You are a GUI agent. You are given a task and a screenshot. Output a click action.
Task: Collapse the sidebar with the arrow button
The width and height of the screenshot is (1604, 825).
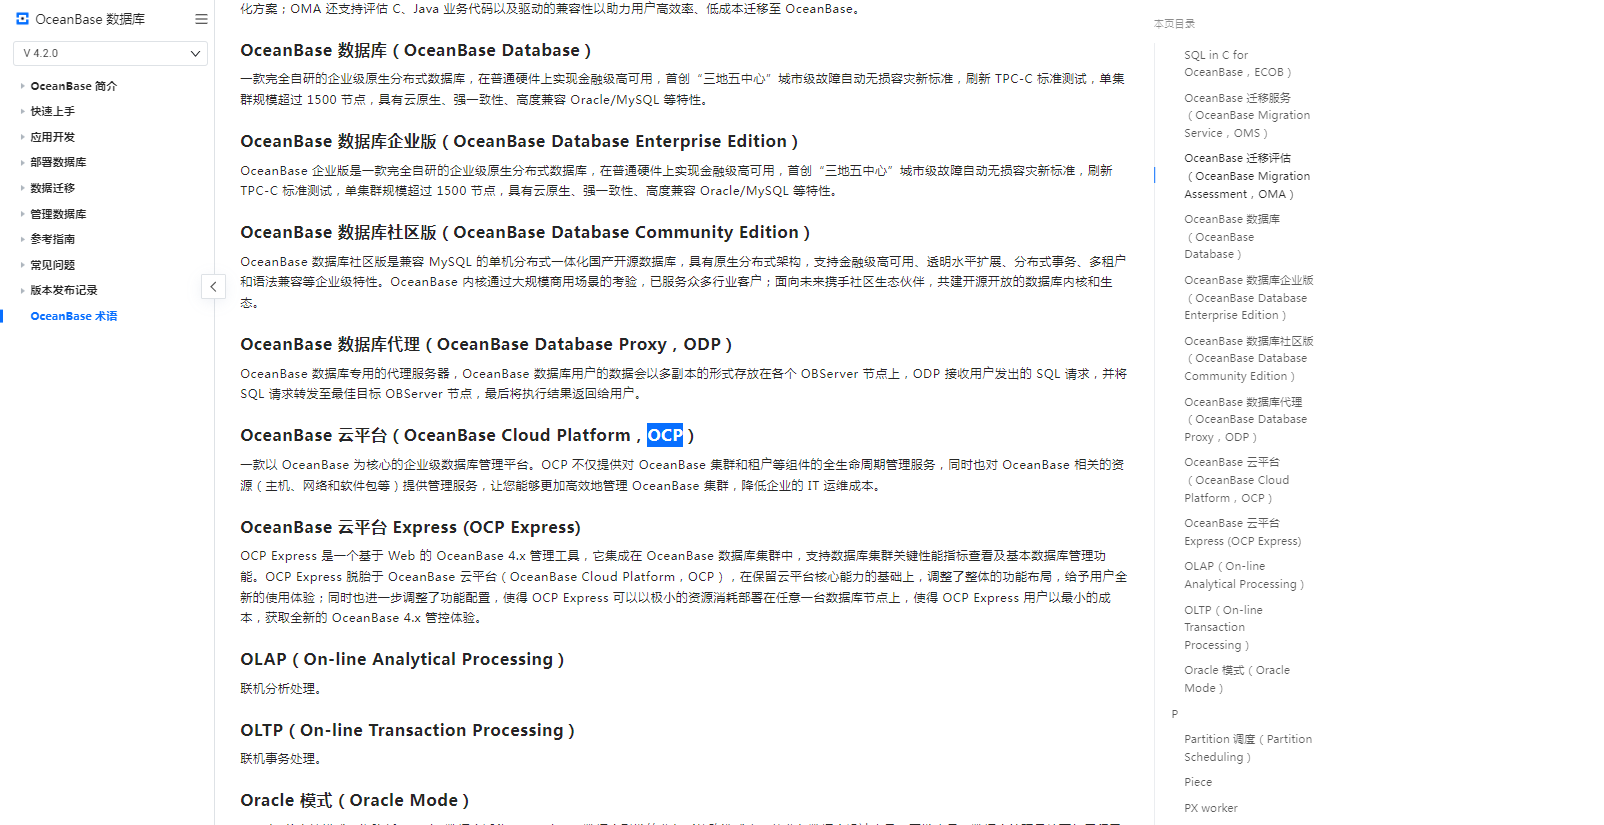[x=213, y=287]
